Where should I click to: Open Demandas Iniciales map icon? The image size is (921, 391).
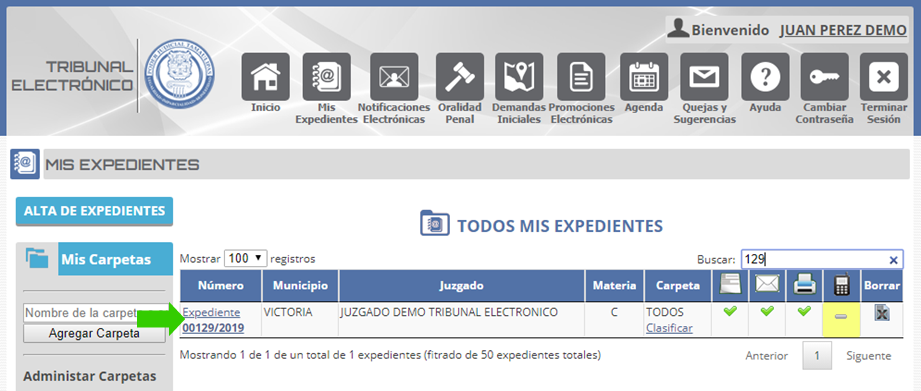519,77
